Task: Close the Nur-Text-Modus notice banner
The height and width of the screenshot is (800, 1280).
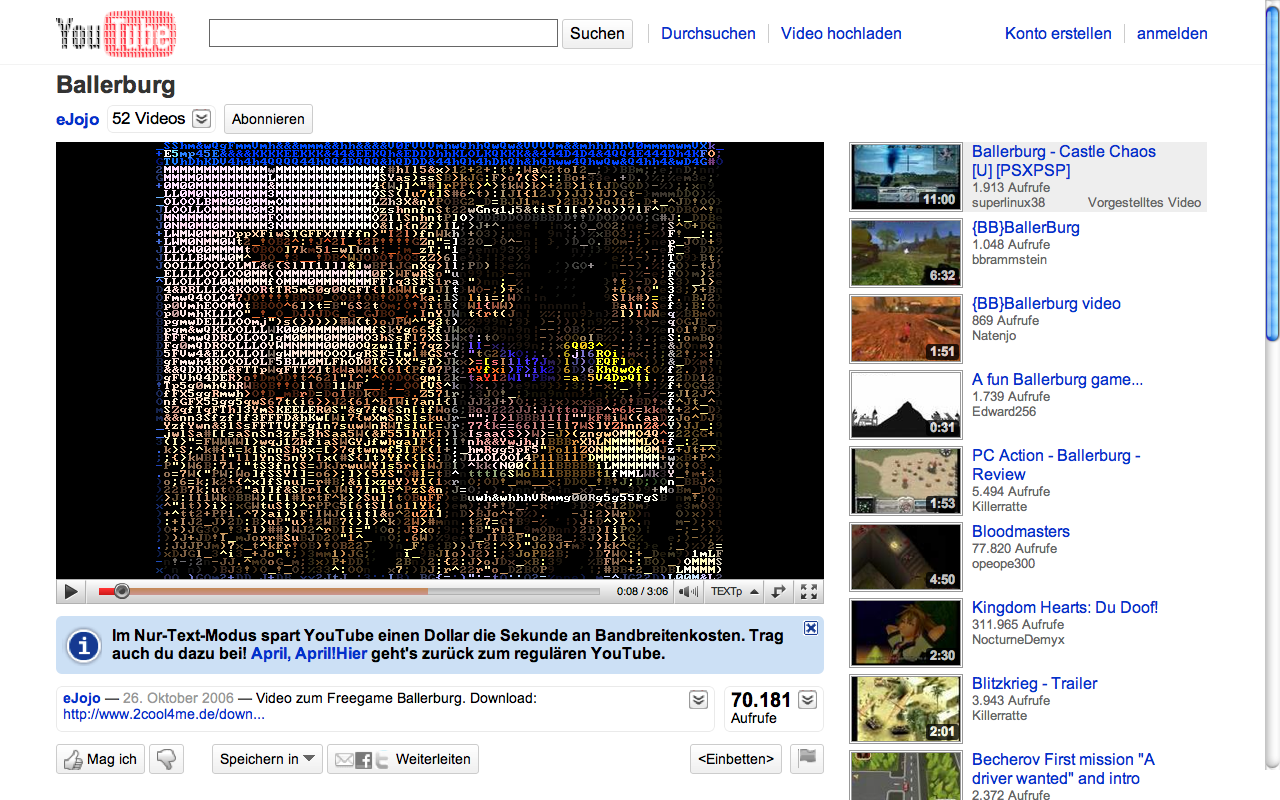Action: 811,628
